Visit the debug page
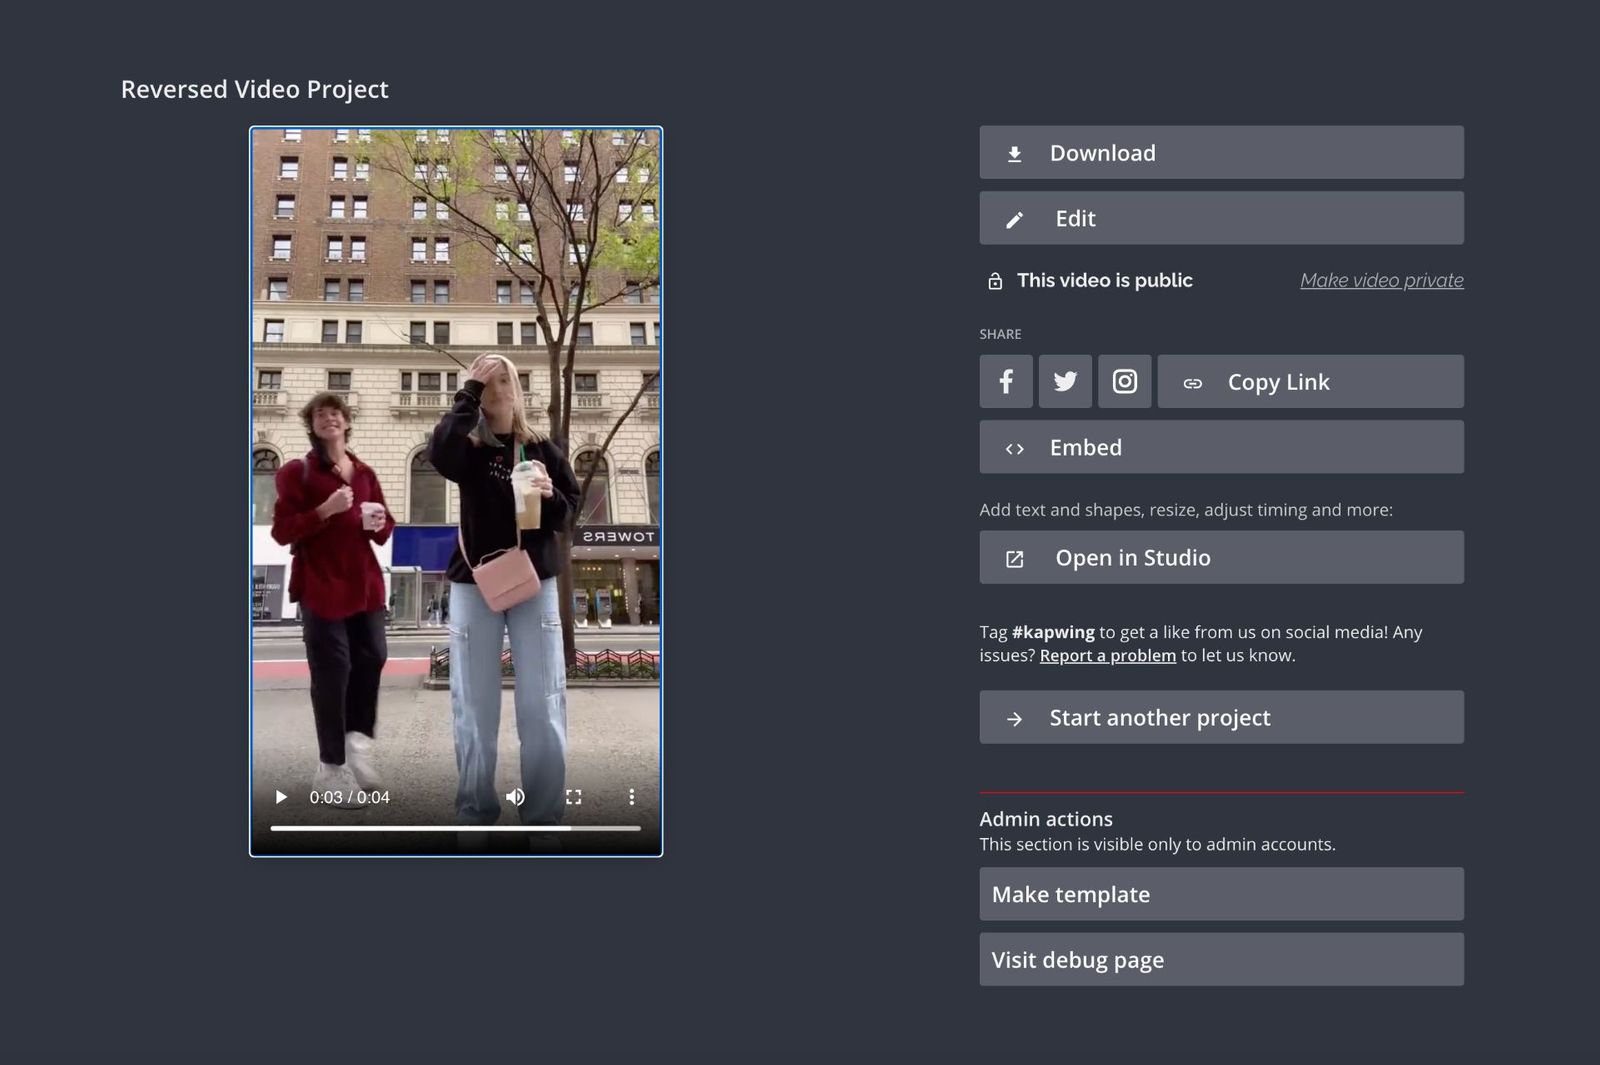 [1221, 960]
